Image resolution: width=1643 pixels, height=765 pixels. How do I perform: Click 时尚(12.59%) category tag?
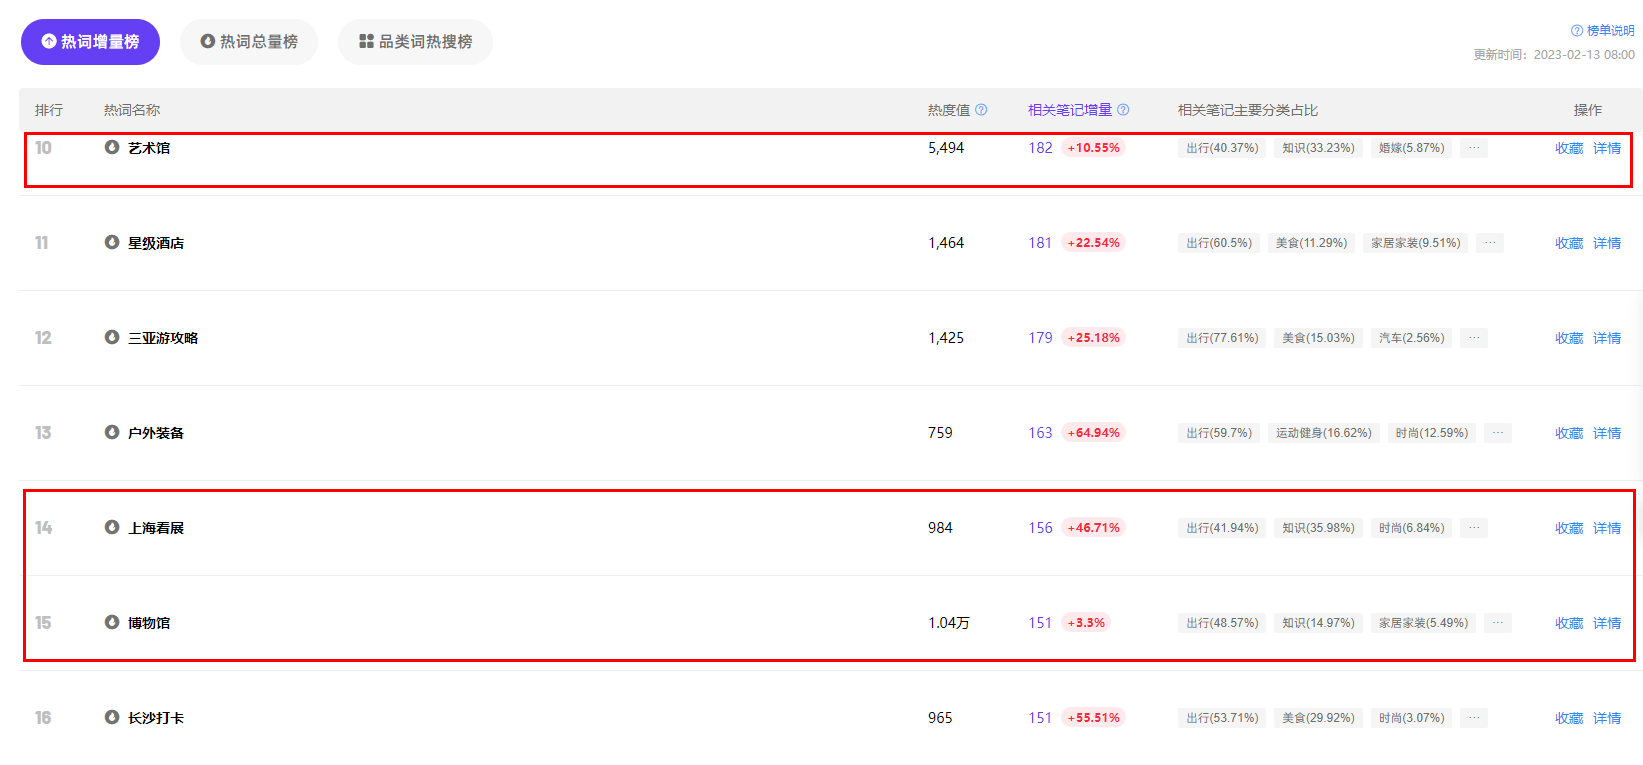(1431, 433)
